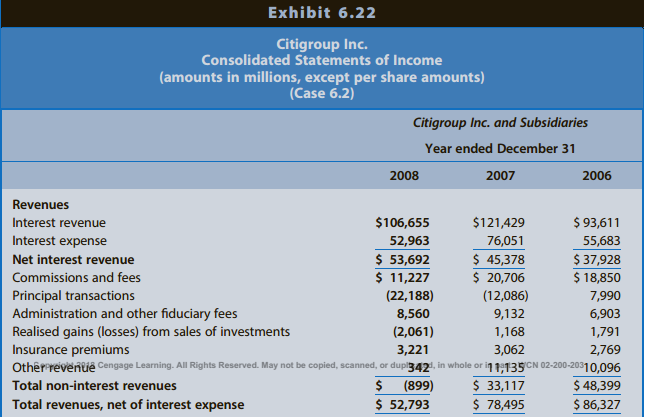
Task: Click the 2008 column header
Action: pos(403,175)
